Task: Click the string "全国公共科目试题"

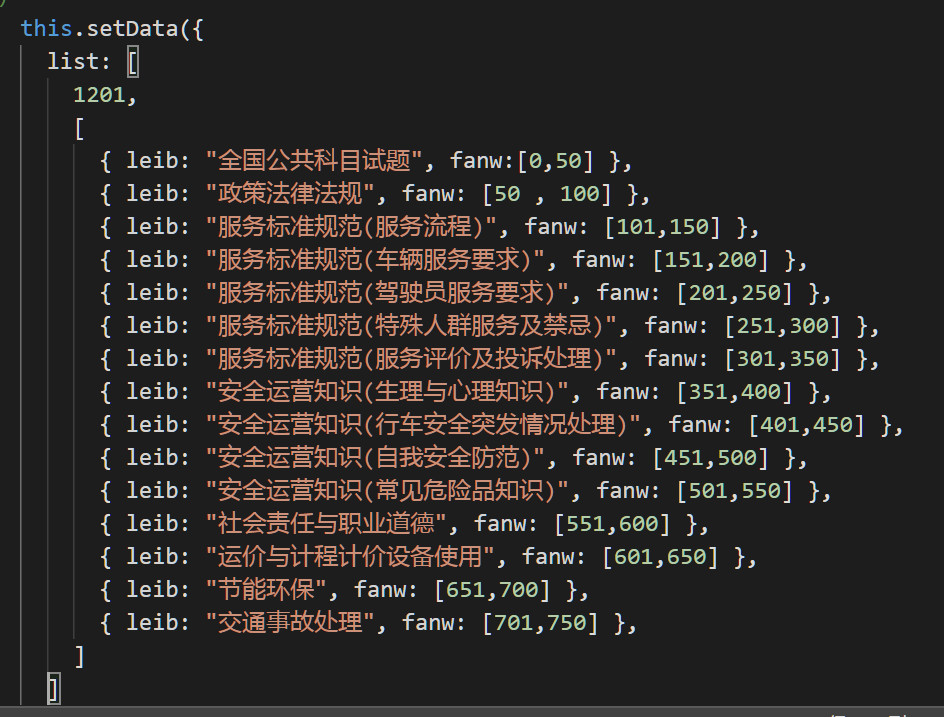Action: (x=314, y=161)
